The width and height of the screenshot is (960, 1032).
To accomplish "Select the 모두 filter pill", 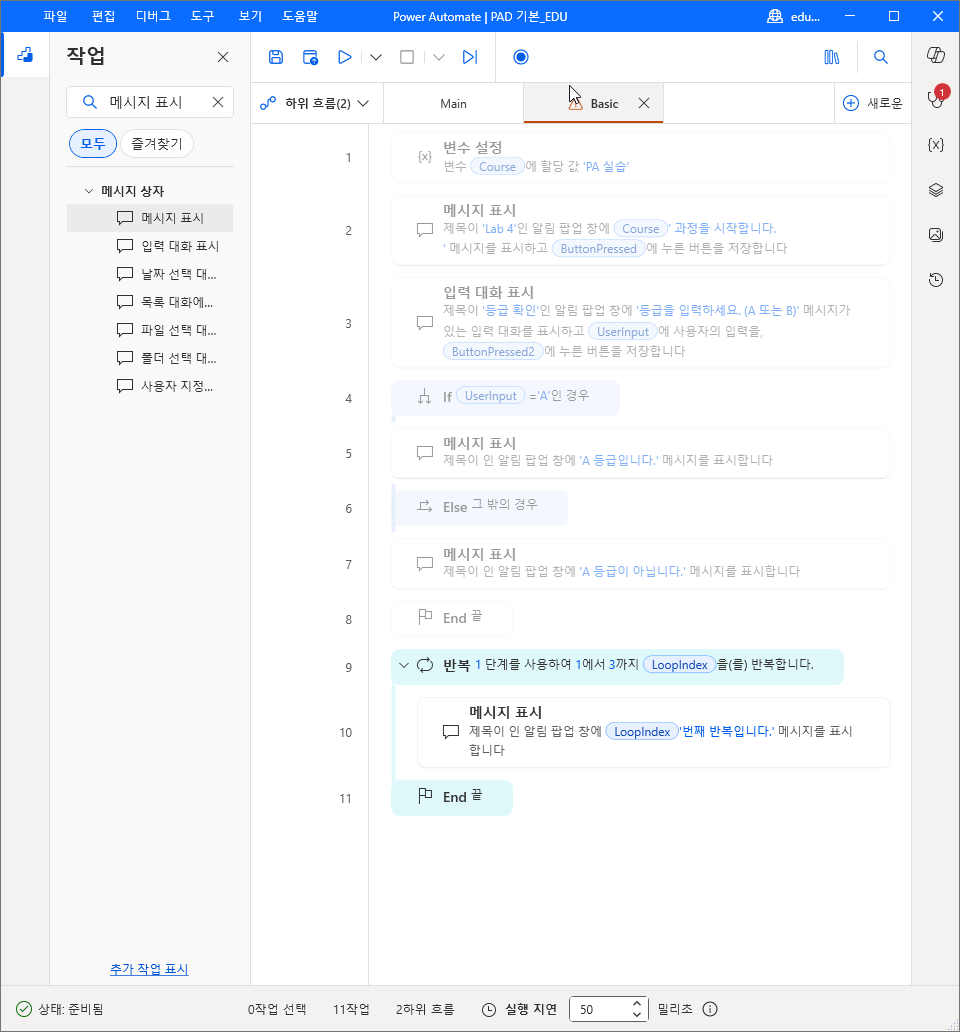I will coord(93,143).
